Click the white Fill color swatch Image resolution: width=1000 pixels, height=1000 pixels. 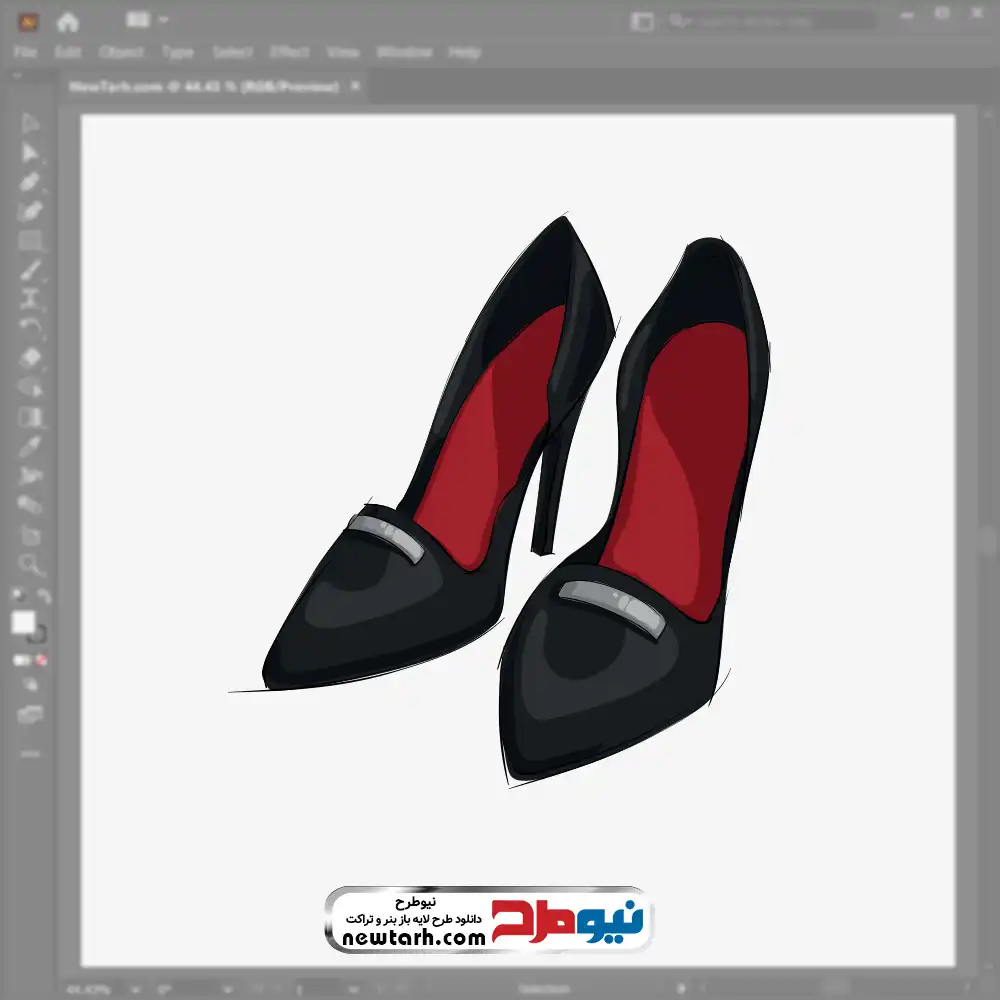point(23,623)
